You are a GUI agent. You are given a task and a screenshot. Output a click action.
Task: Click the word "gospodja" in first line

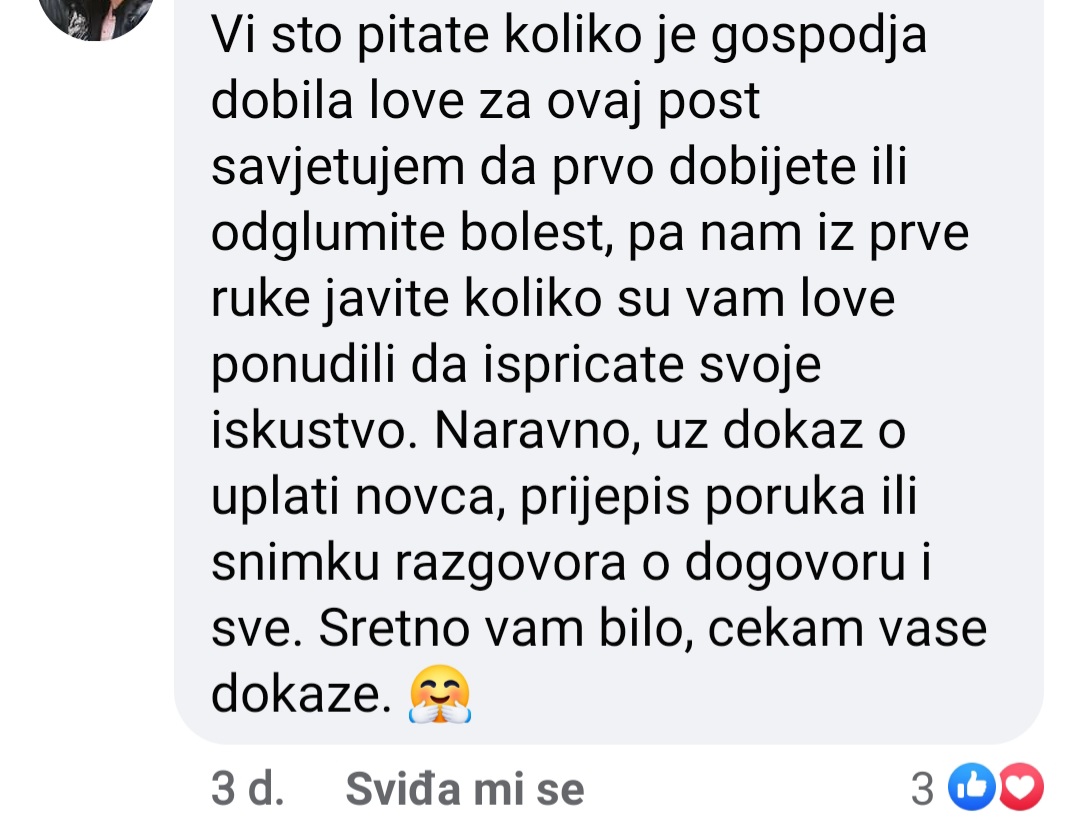click(x=819, y=36)
